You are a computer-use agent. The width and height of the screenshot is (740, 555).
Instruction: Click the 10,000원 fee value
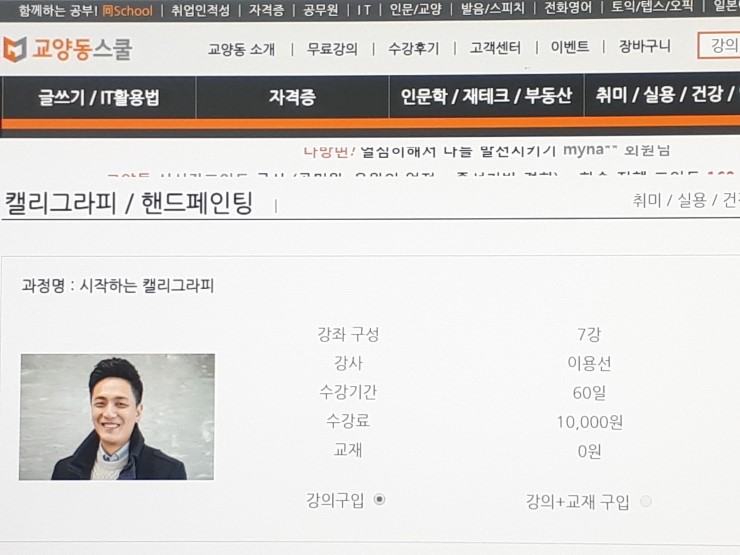point(589,422)
